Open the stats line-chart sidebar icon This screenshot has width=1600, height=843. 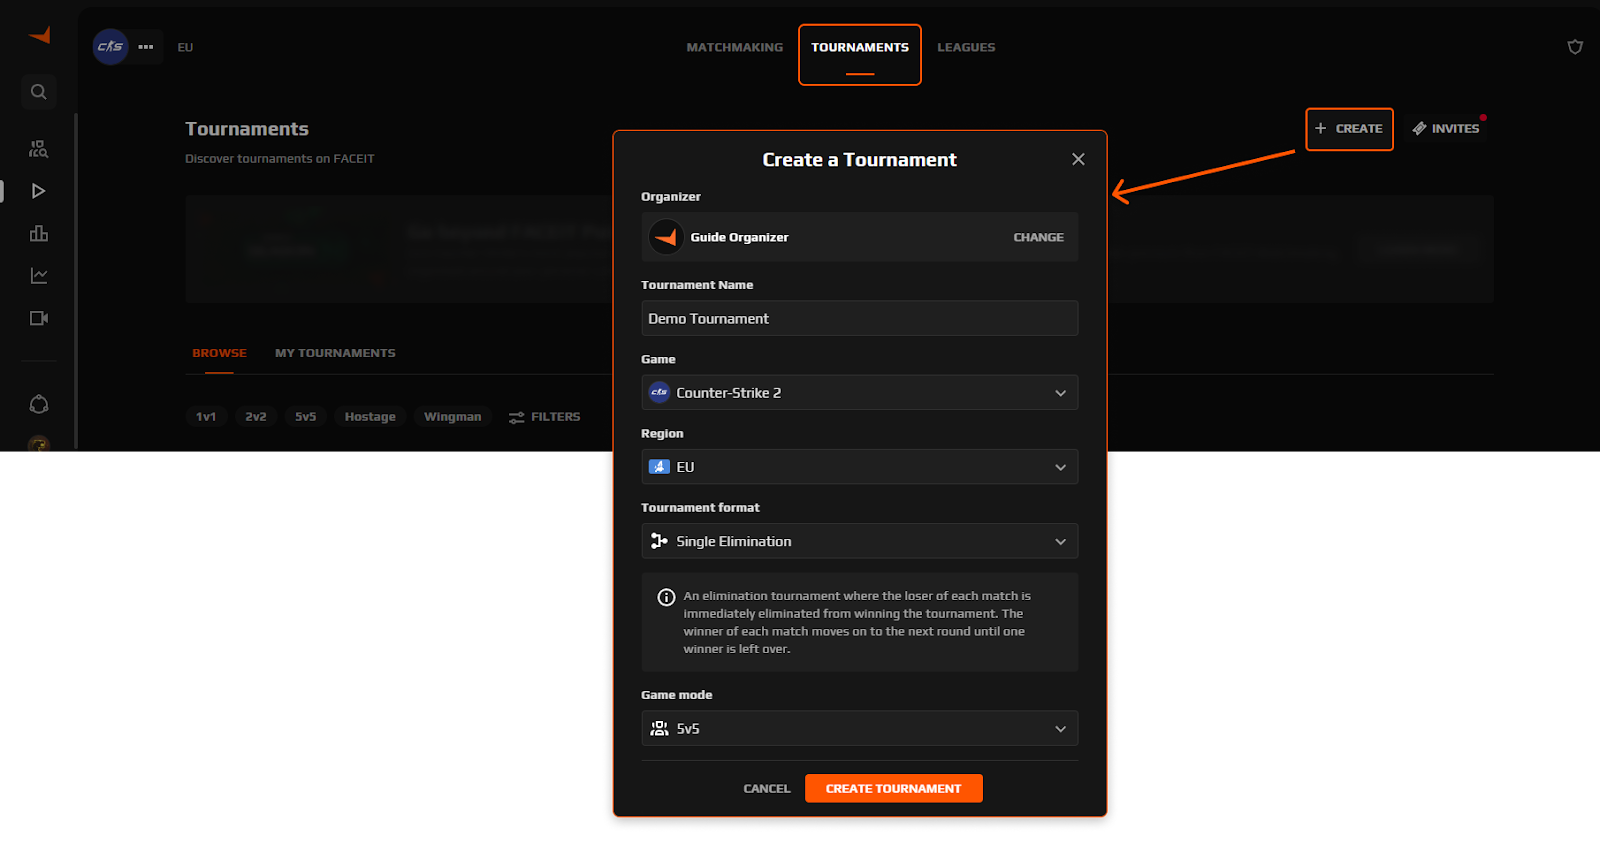coord(39,276)
